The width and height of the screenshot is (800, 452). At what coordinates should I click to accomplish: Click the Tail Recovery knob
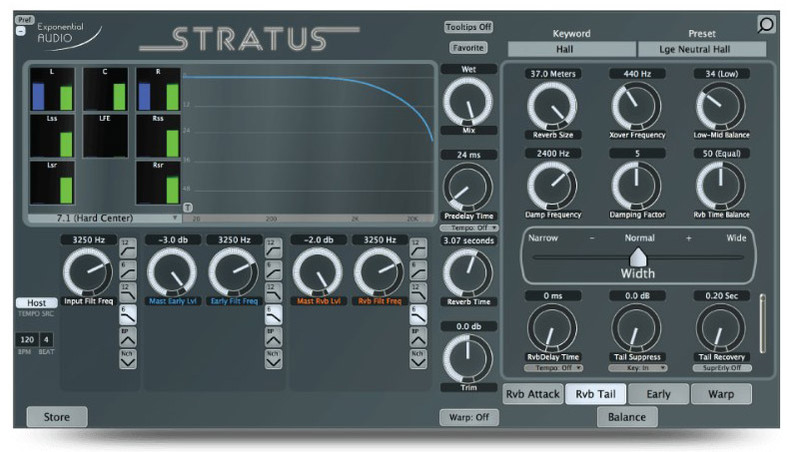pos(721,328)
